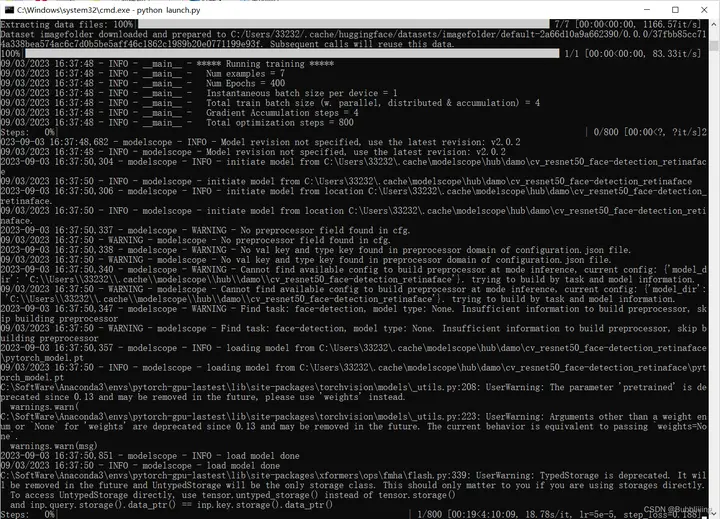Viewport: 720px width, 519px height.
Task: Click 'Instantaneous batch size per device = 1'
Action: click(302, 93)
